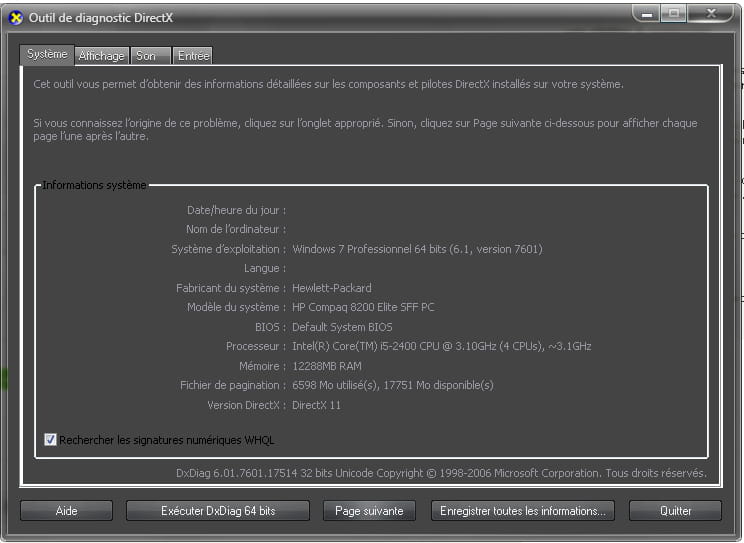This screenshot has height=543, width=744.
Task: Click the DirectX diagnostic title bar icon
Action: pyautogui.click(x=16, y=18)
